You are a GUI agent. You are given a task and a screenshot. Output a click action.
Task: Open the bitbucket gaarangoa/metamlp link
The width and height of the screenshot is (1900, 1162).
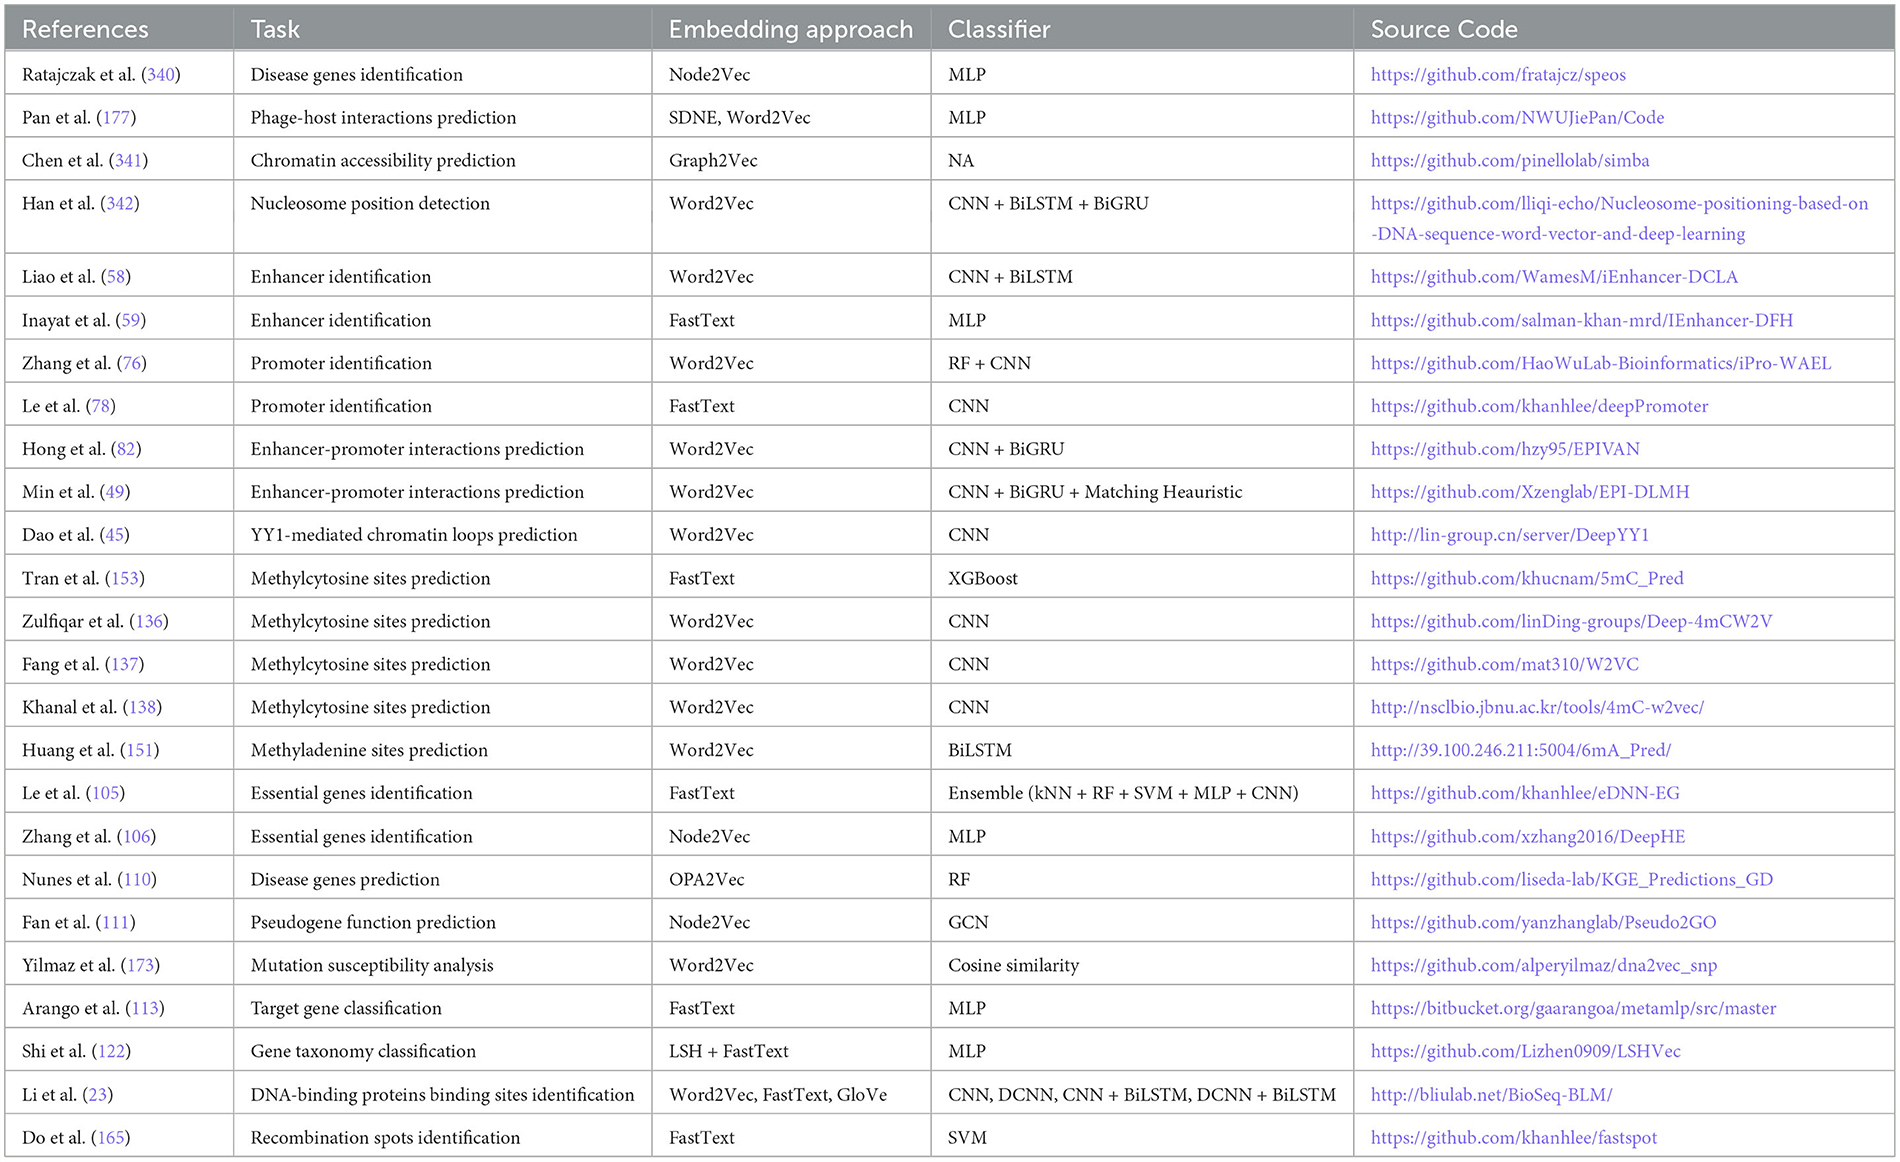(1573, 1009)
